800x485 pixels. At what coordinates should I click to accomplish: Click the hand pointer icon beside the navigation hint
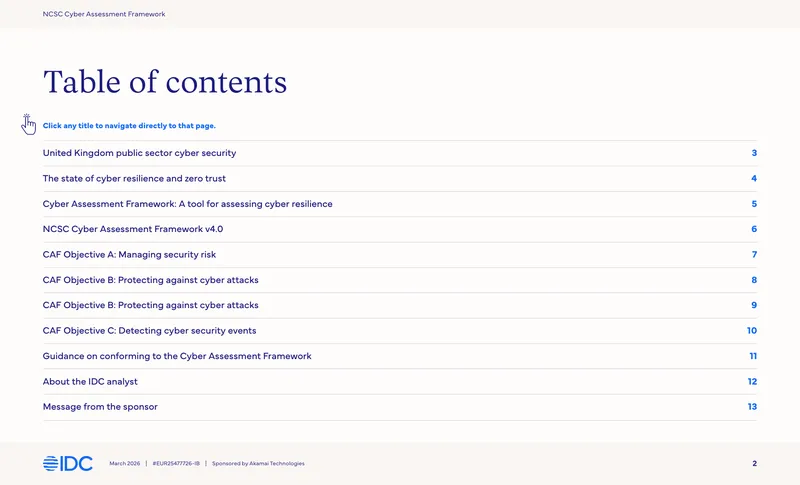pyautogui.click(x=28, y=124)
